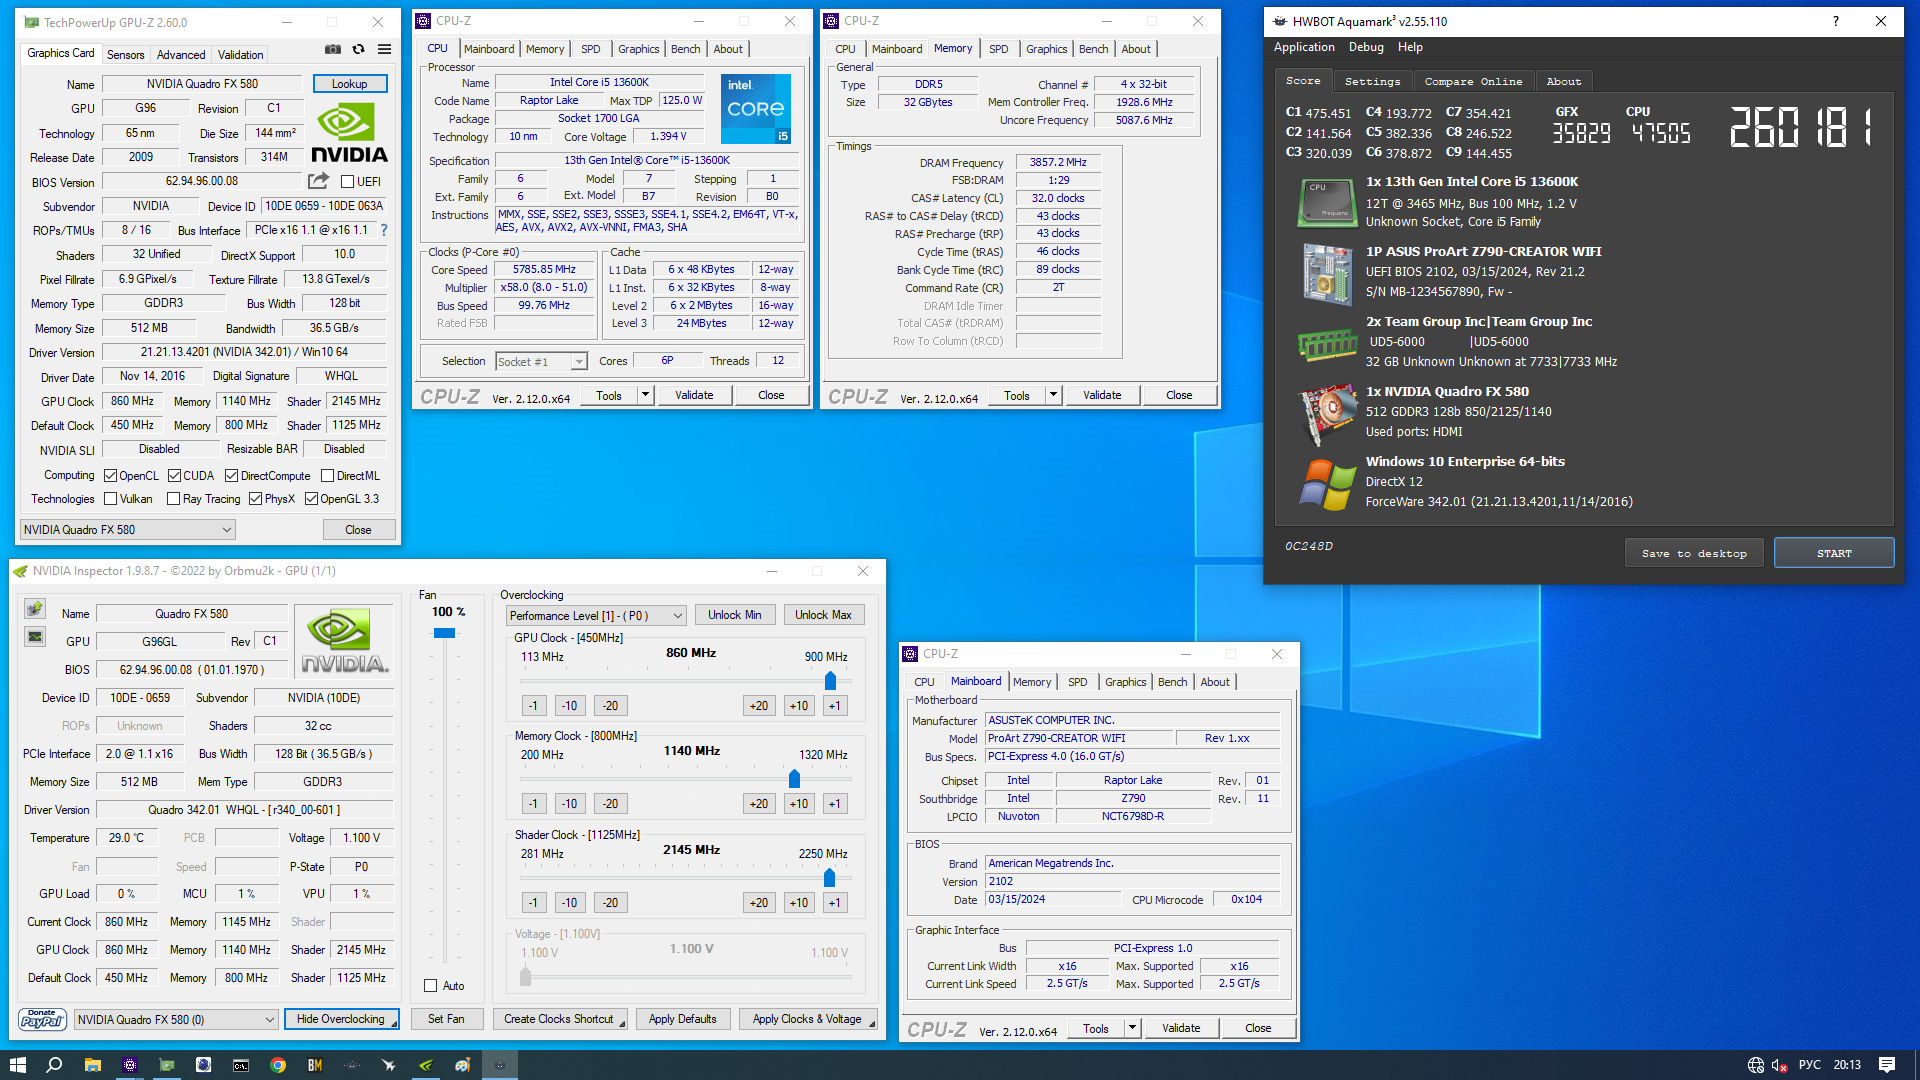Screen dimensions: 1920x1080
Task: Click the muted volume tray icon
Action: pos(1780,1065)
